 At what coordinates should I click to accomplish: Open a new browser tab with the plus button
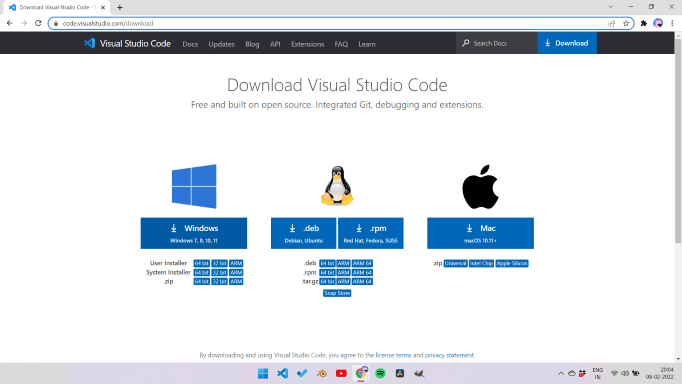coord(120,7)
